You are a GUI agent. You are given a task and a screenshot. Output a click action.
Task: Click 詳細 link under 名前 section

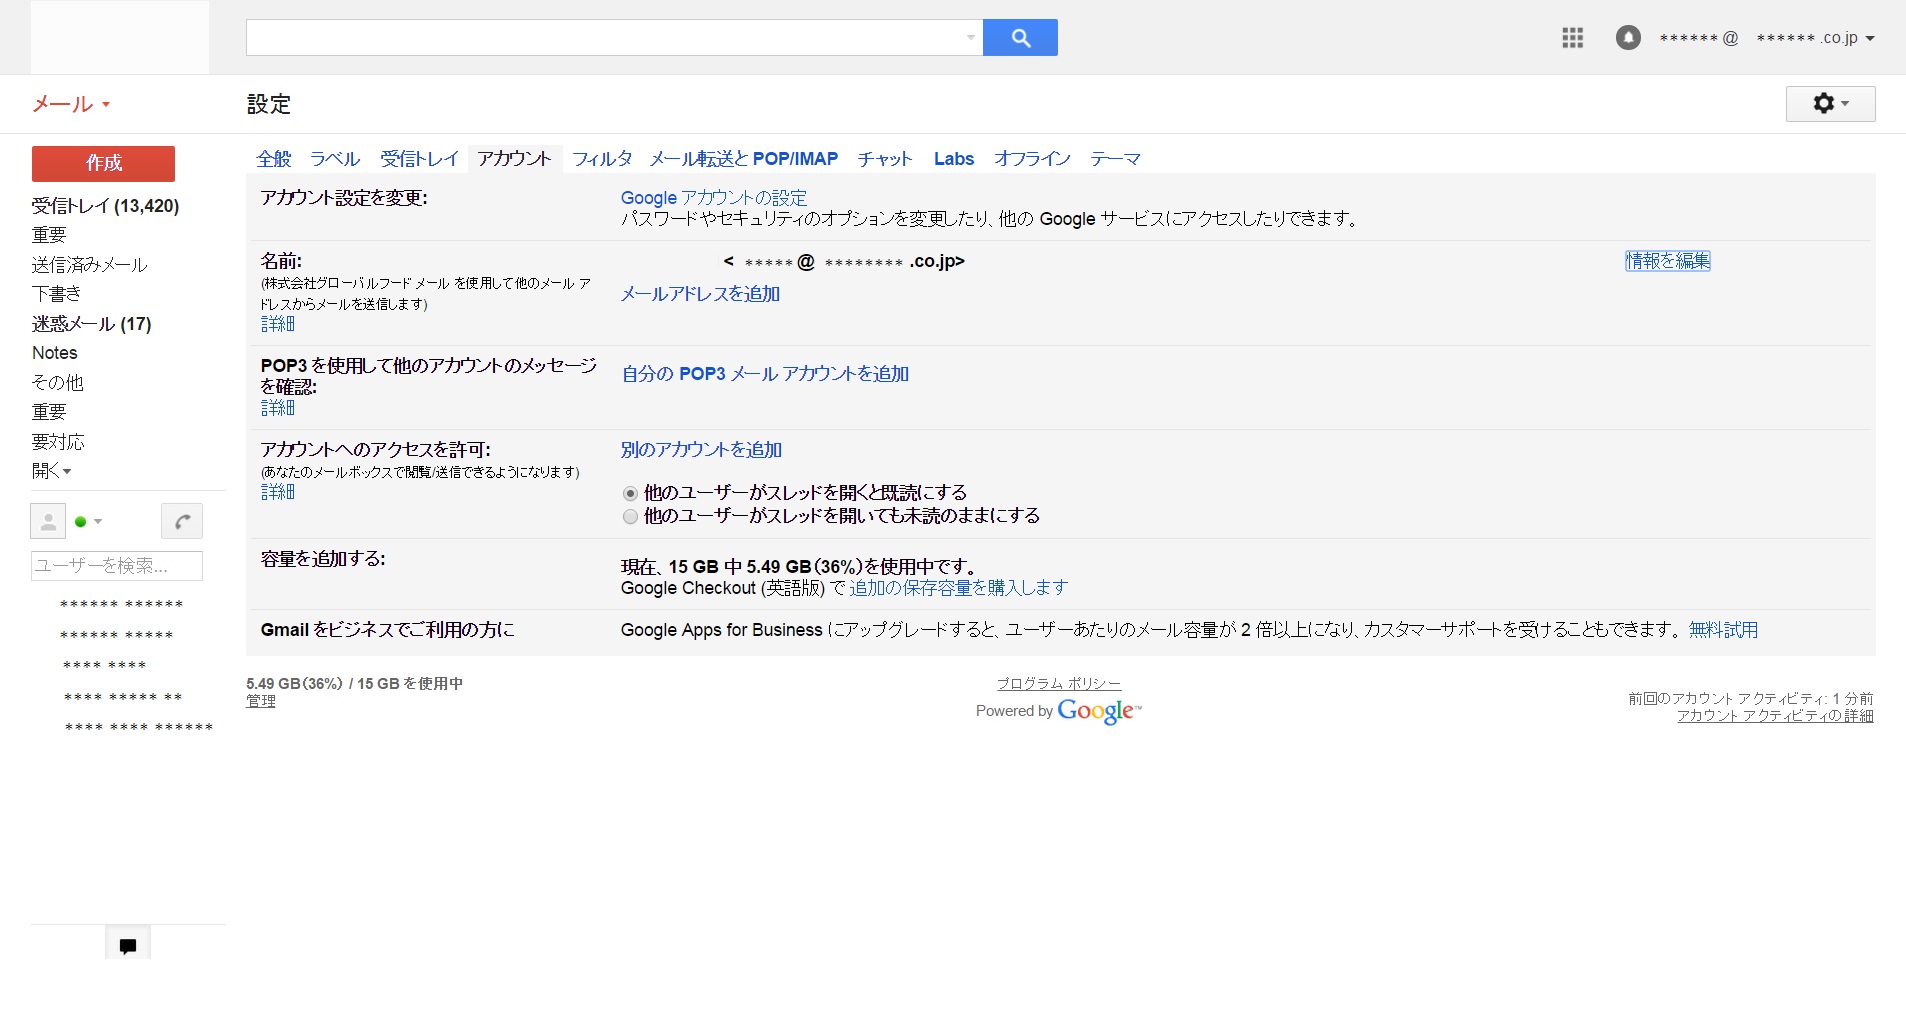[278, 324]
